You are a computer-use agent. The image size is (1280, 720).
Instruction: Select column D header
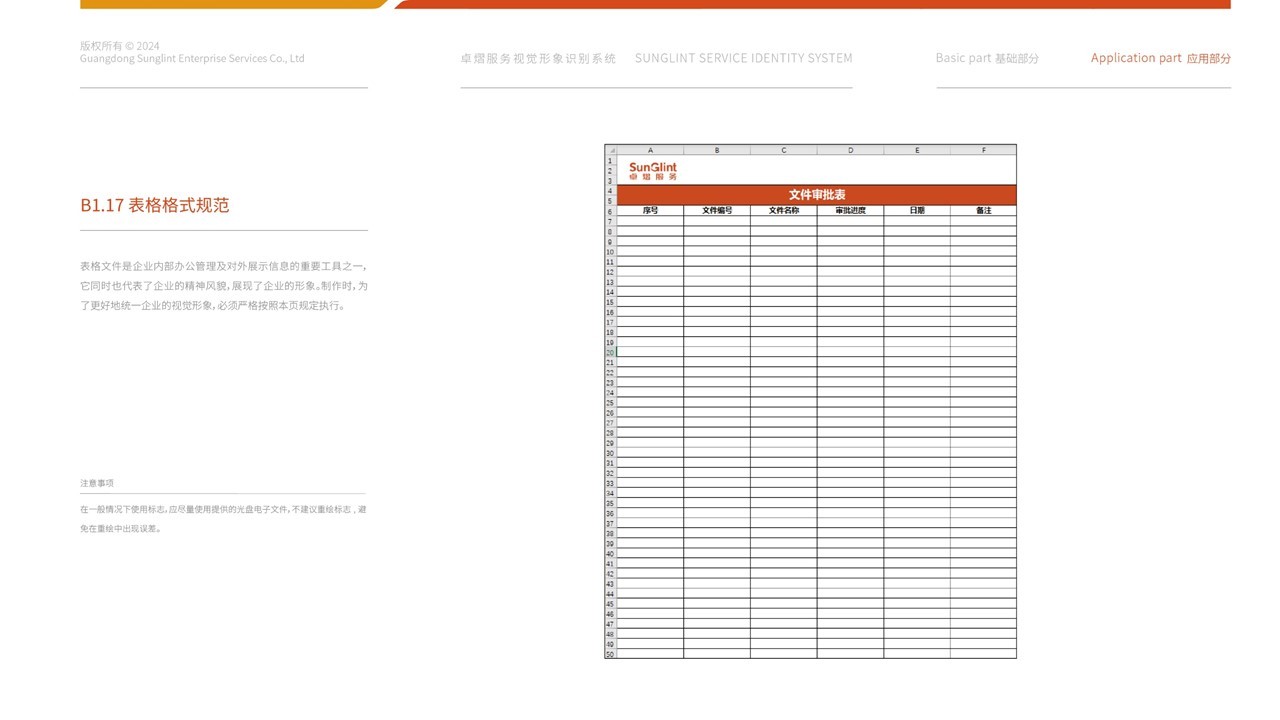coord(850,150)
